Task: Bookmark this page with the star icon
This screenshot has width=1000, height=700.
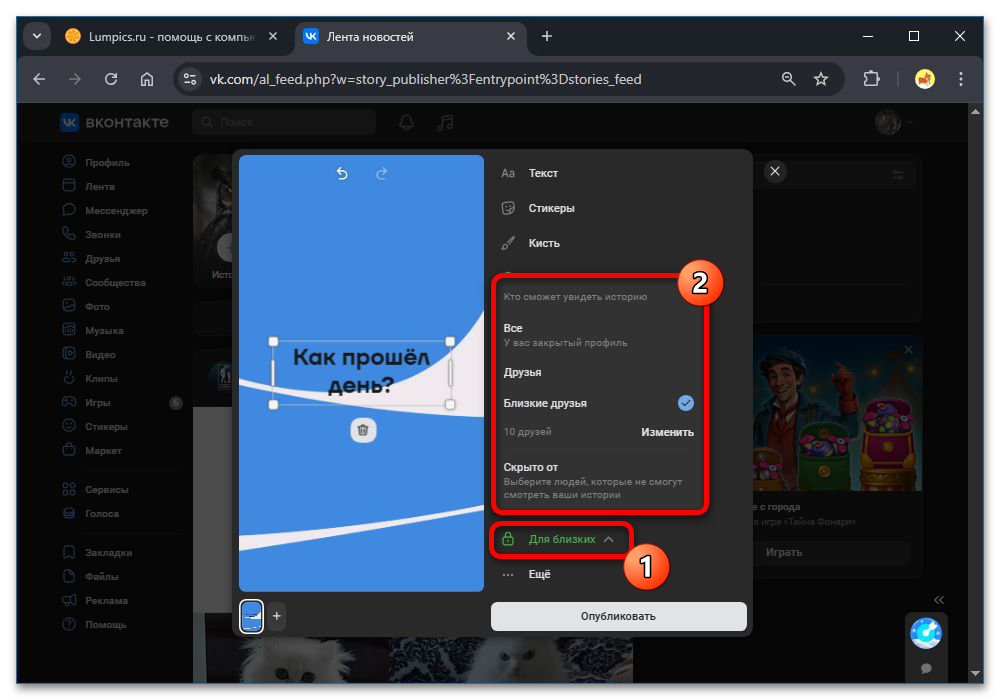Action: click(x=821, y=79)
